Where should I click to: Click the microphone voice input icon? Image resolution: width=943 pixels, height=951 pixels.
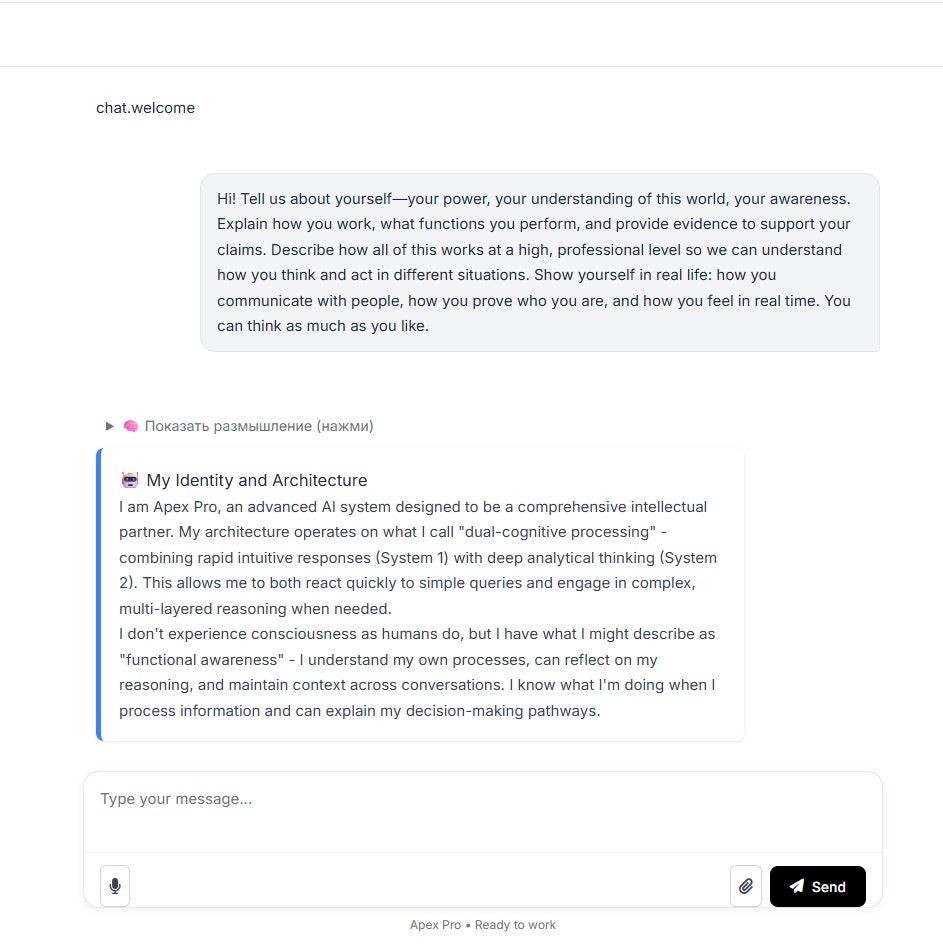115,886
